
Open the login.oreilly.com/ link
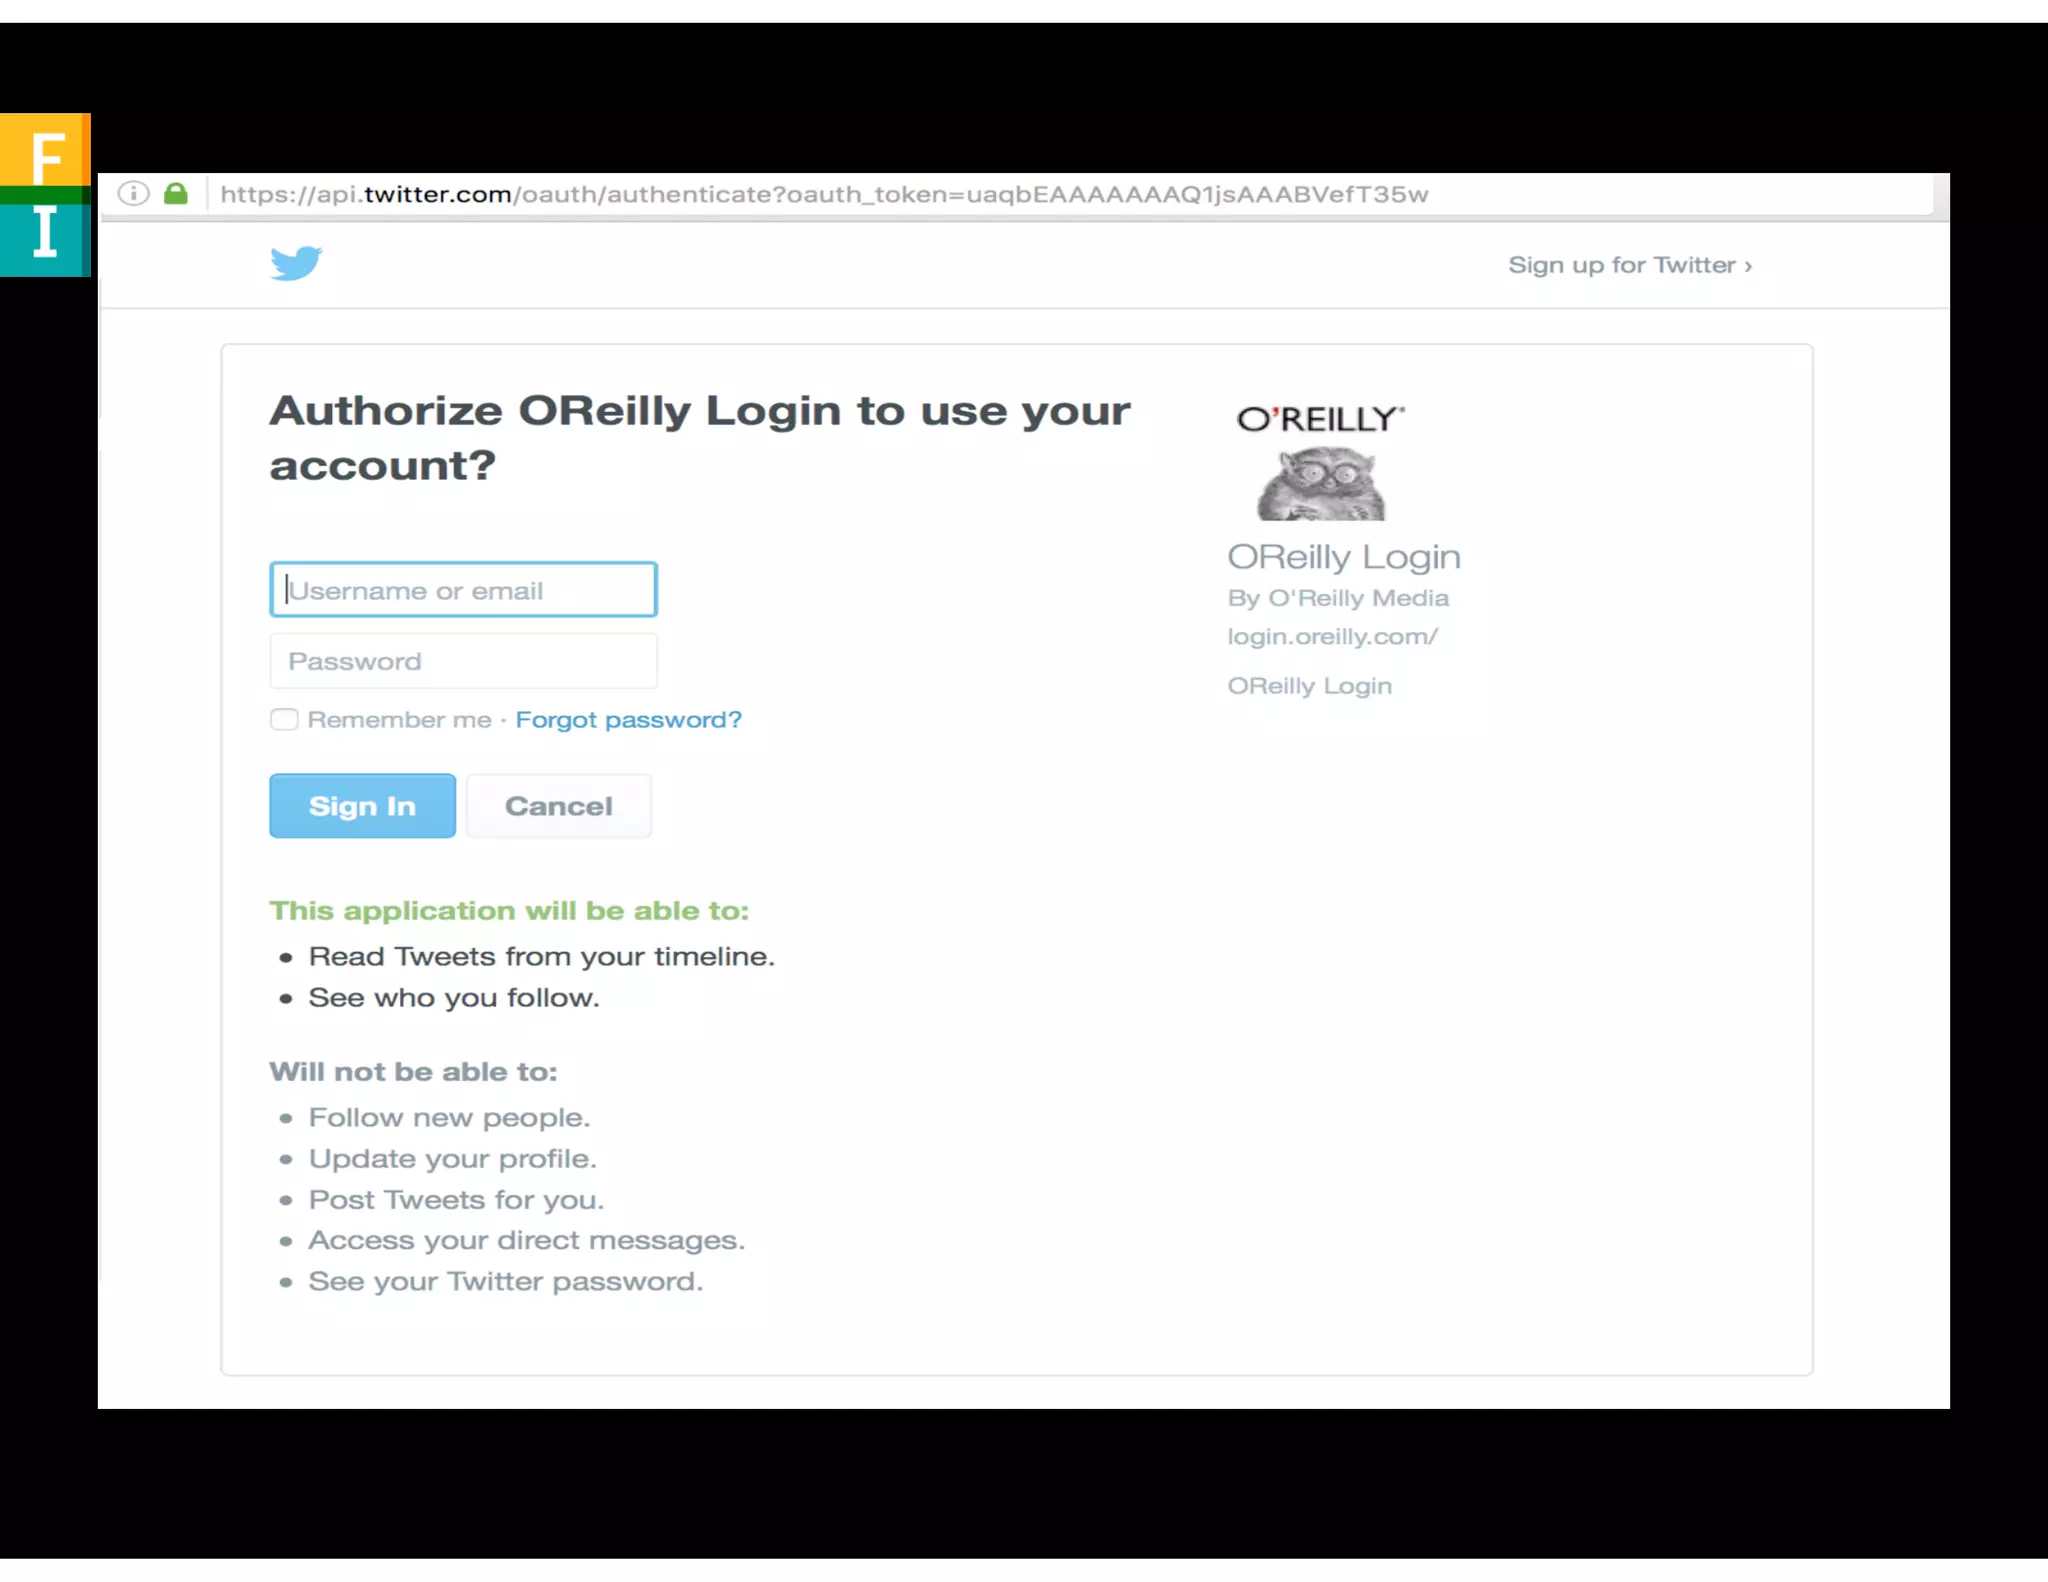click(1333, 637)
